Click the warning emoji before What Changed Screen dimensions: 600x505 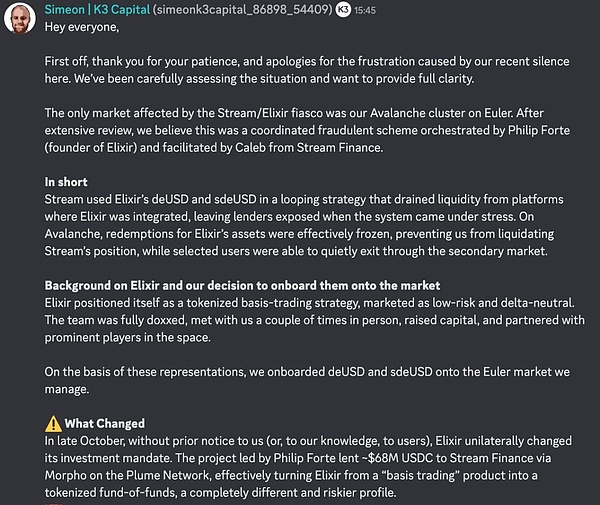pyautogui.click(x=53, y=423)
